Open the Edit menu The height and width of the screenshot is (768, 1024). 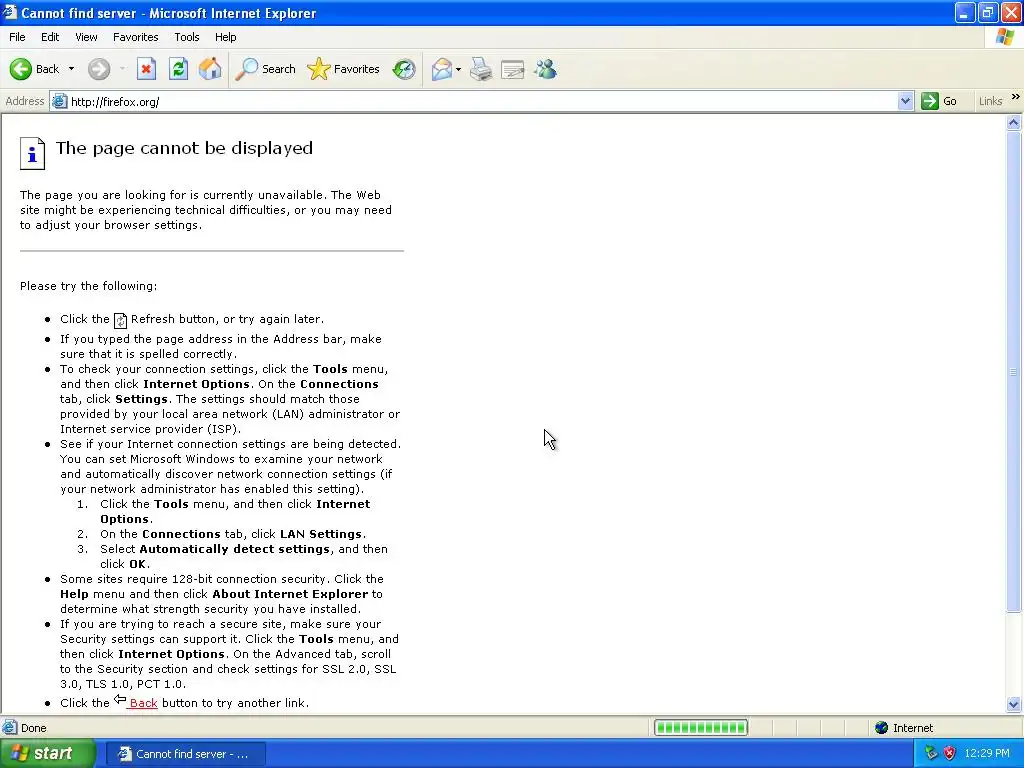click(50, 37)
